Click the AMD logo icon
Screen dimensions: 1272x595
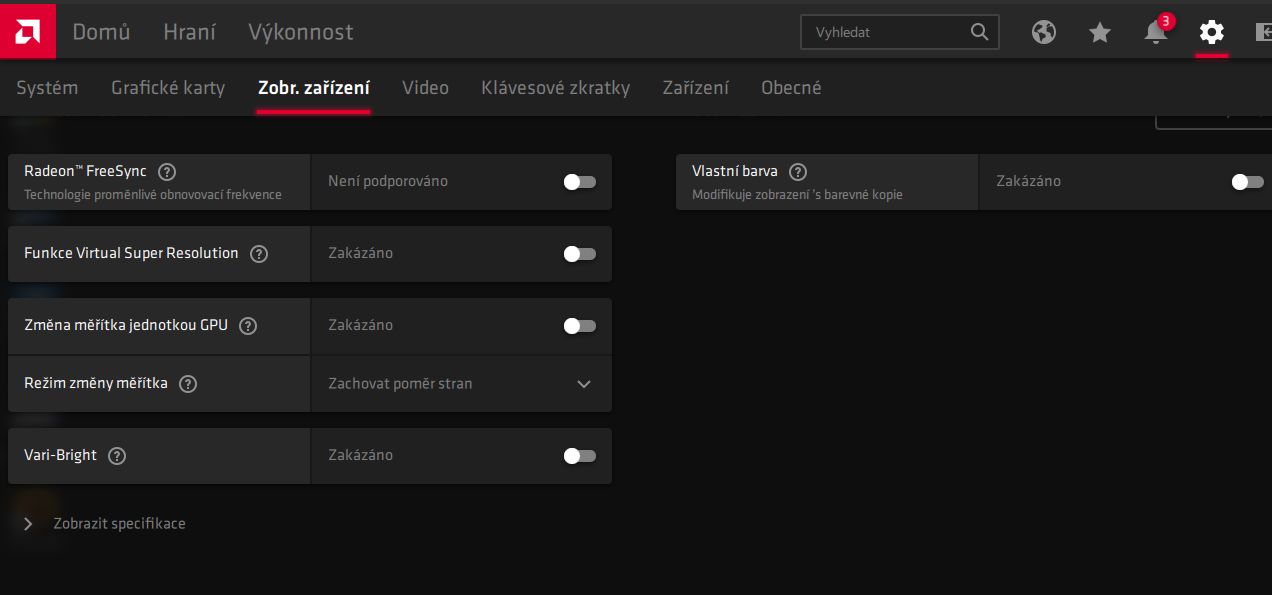[27, 31]
